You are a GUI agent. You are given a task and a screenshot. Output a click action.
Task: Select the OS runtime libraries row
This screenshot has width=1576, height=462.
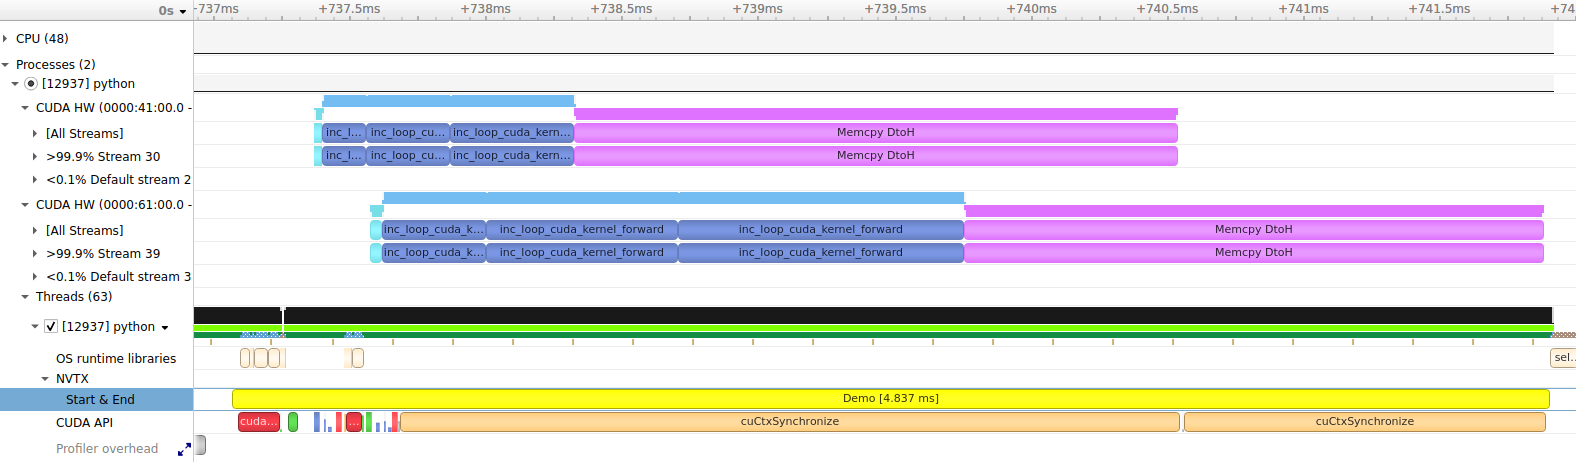click(115, 359)
